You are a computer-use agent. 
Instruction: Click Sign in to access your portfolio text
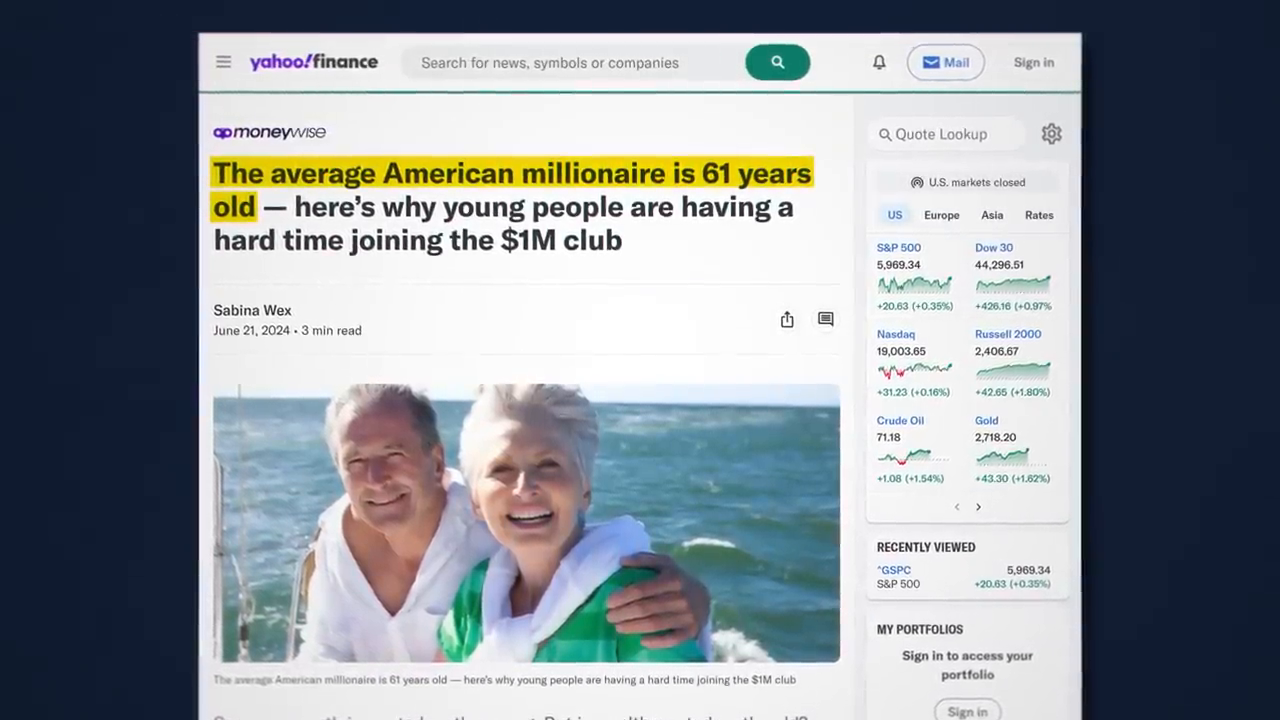[x=967, y=665]
